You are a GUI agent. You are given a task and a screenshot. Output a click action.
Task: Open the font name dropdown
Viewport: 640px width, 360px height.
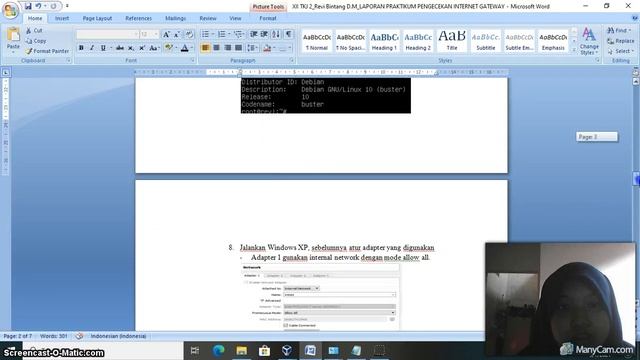[136, 35]
